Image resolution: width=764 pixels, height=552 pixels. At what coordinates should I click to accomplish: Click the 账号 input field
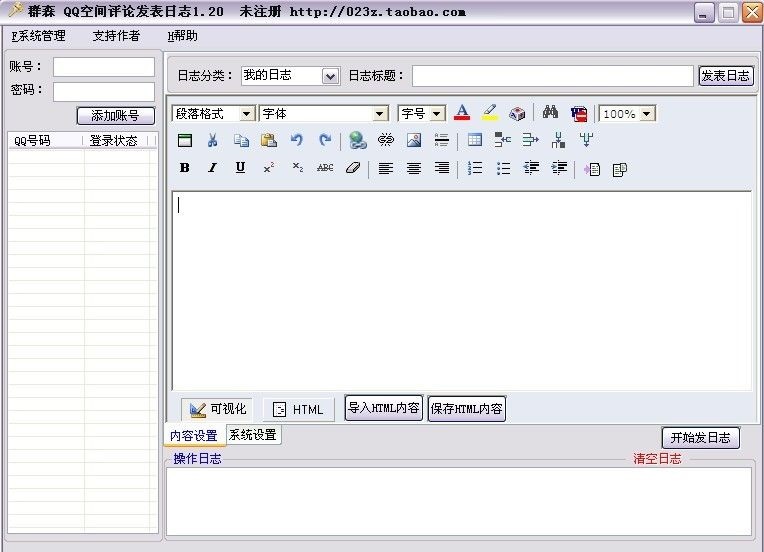click(x=104, y=67)
